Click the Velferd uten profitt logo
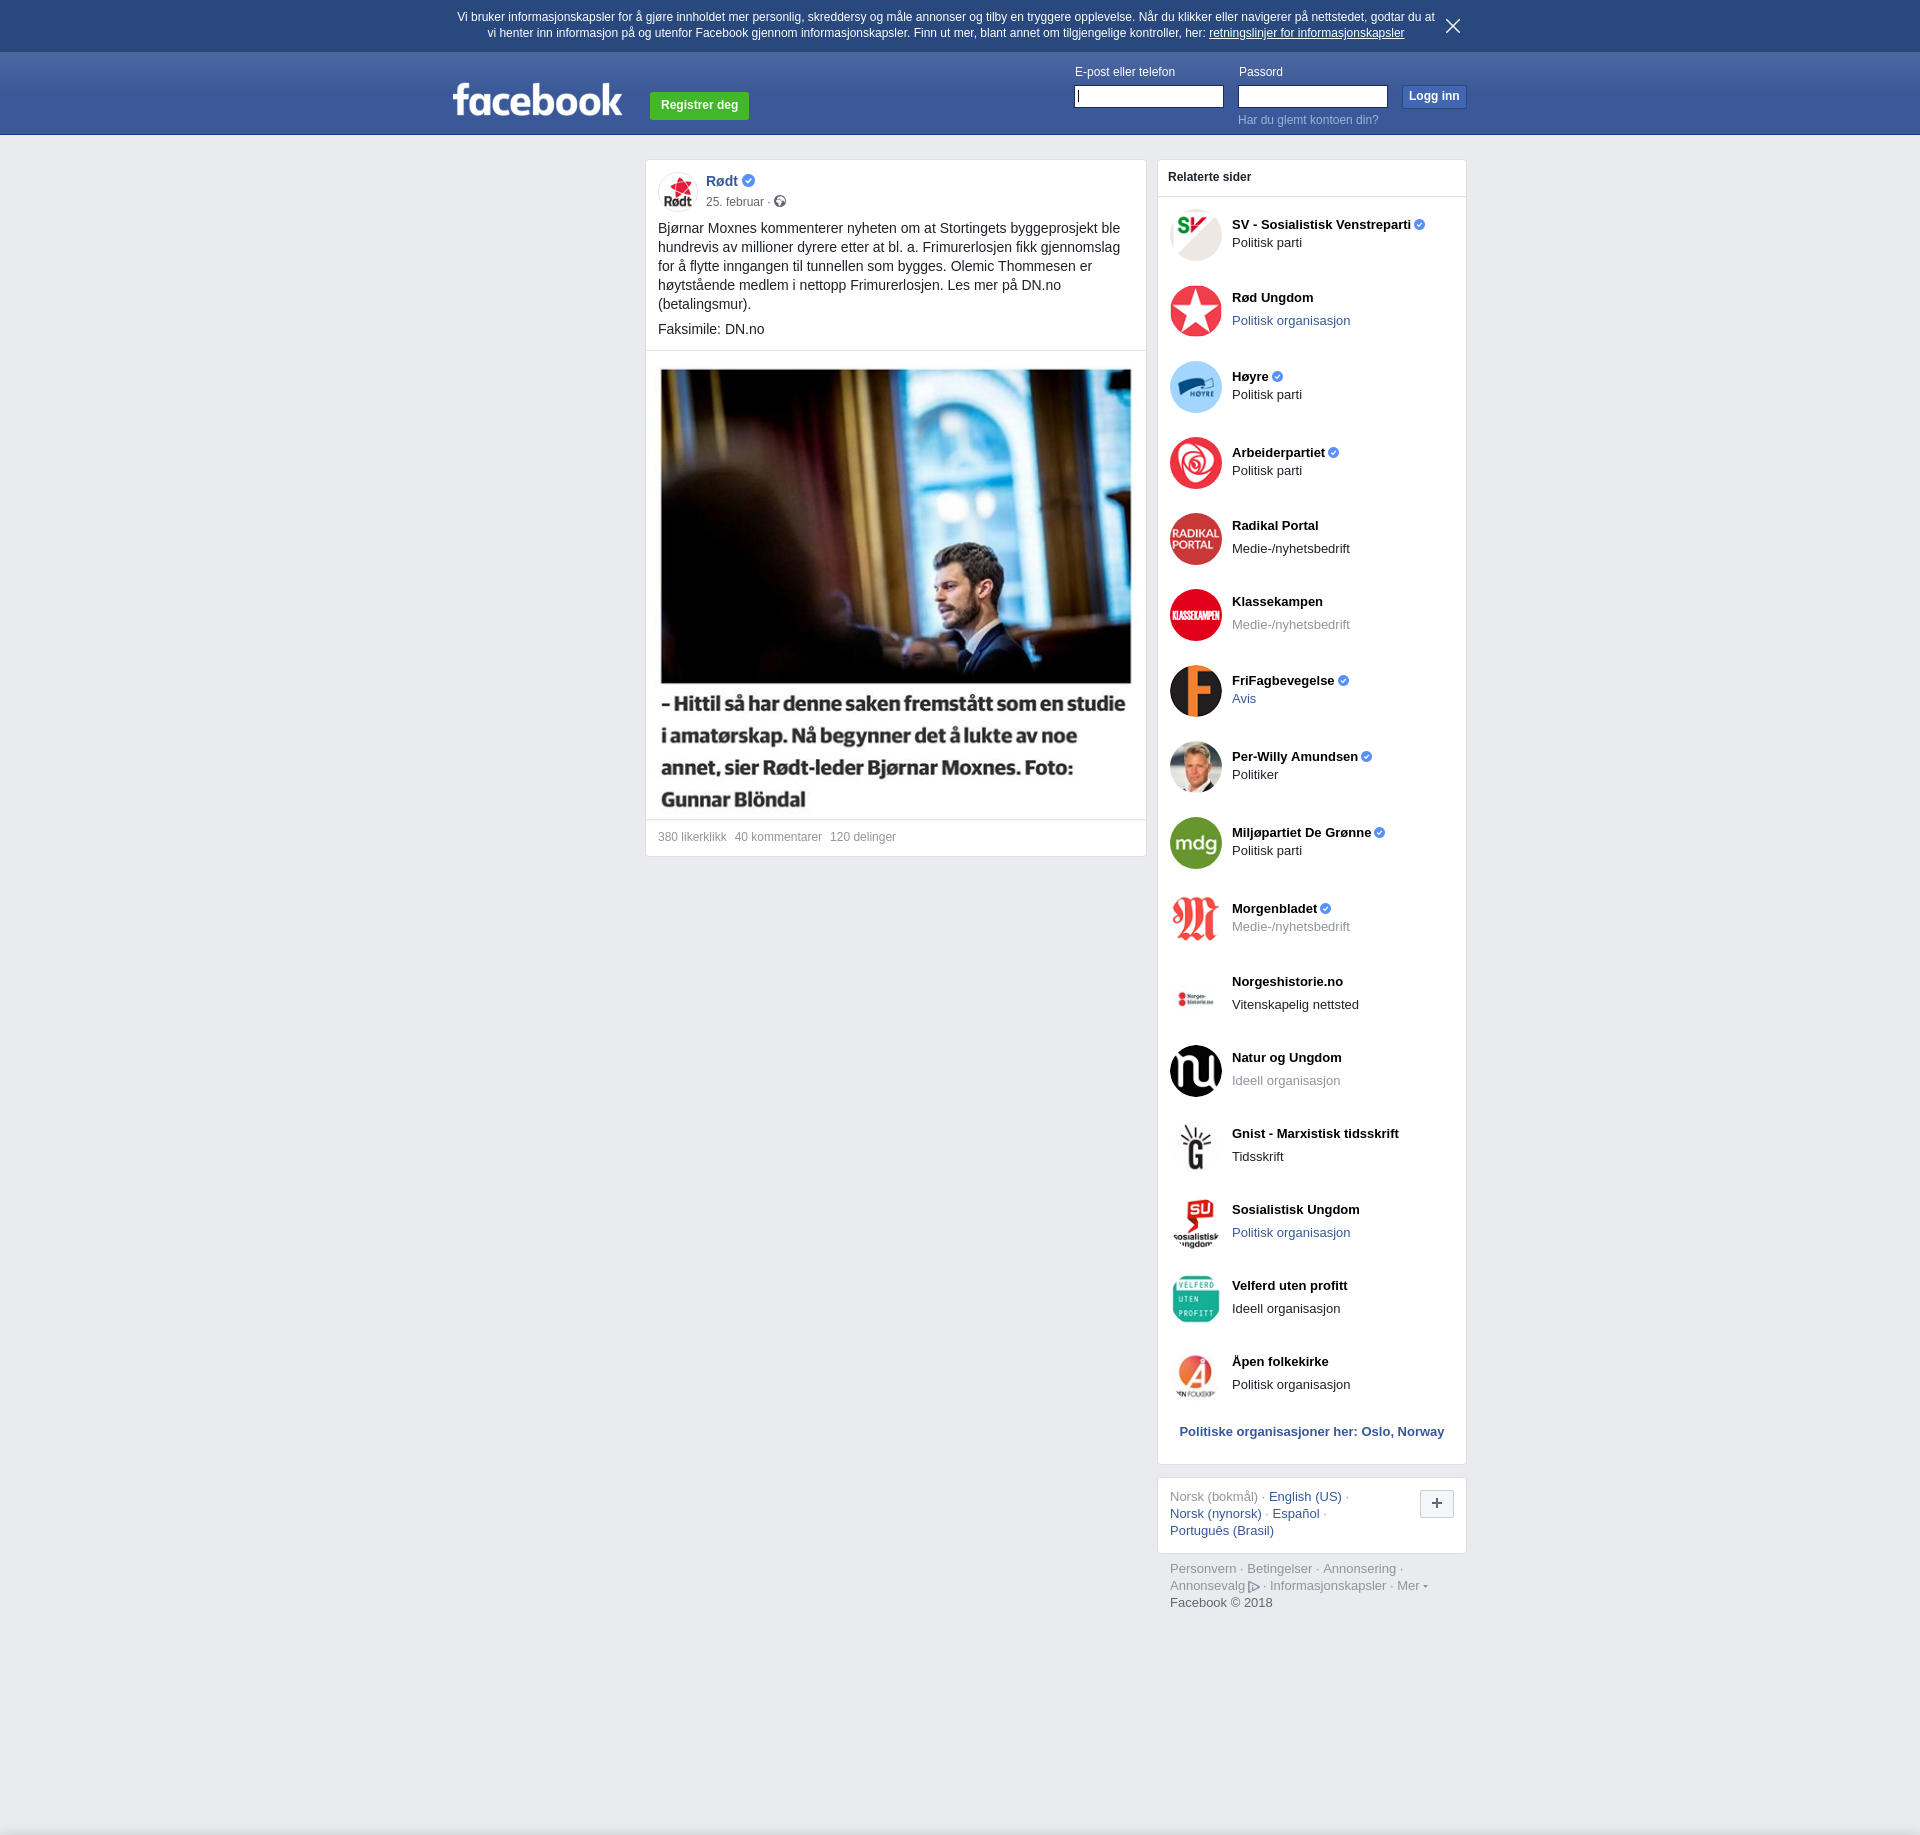The height and width of the screenshot is (1835, 1920). (1196, 1299)
